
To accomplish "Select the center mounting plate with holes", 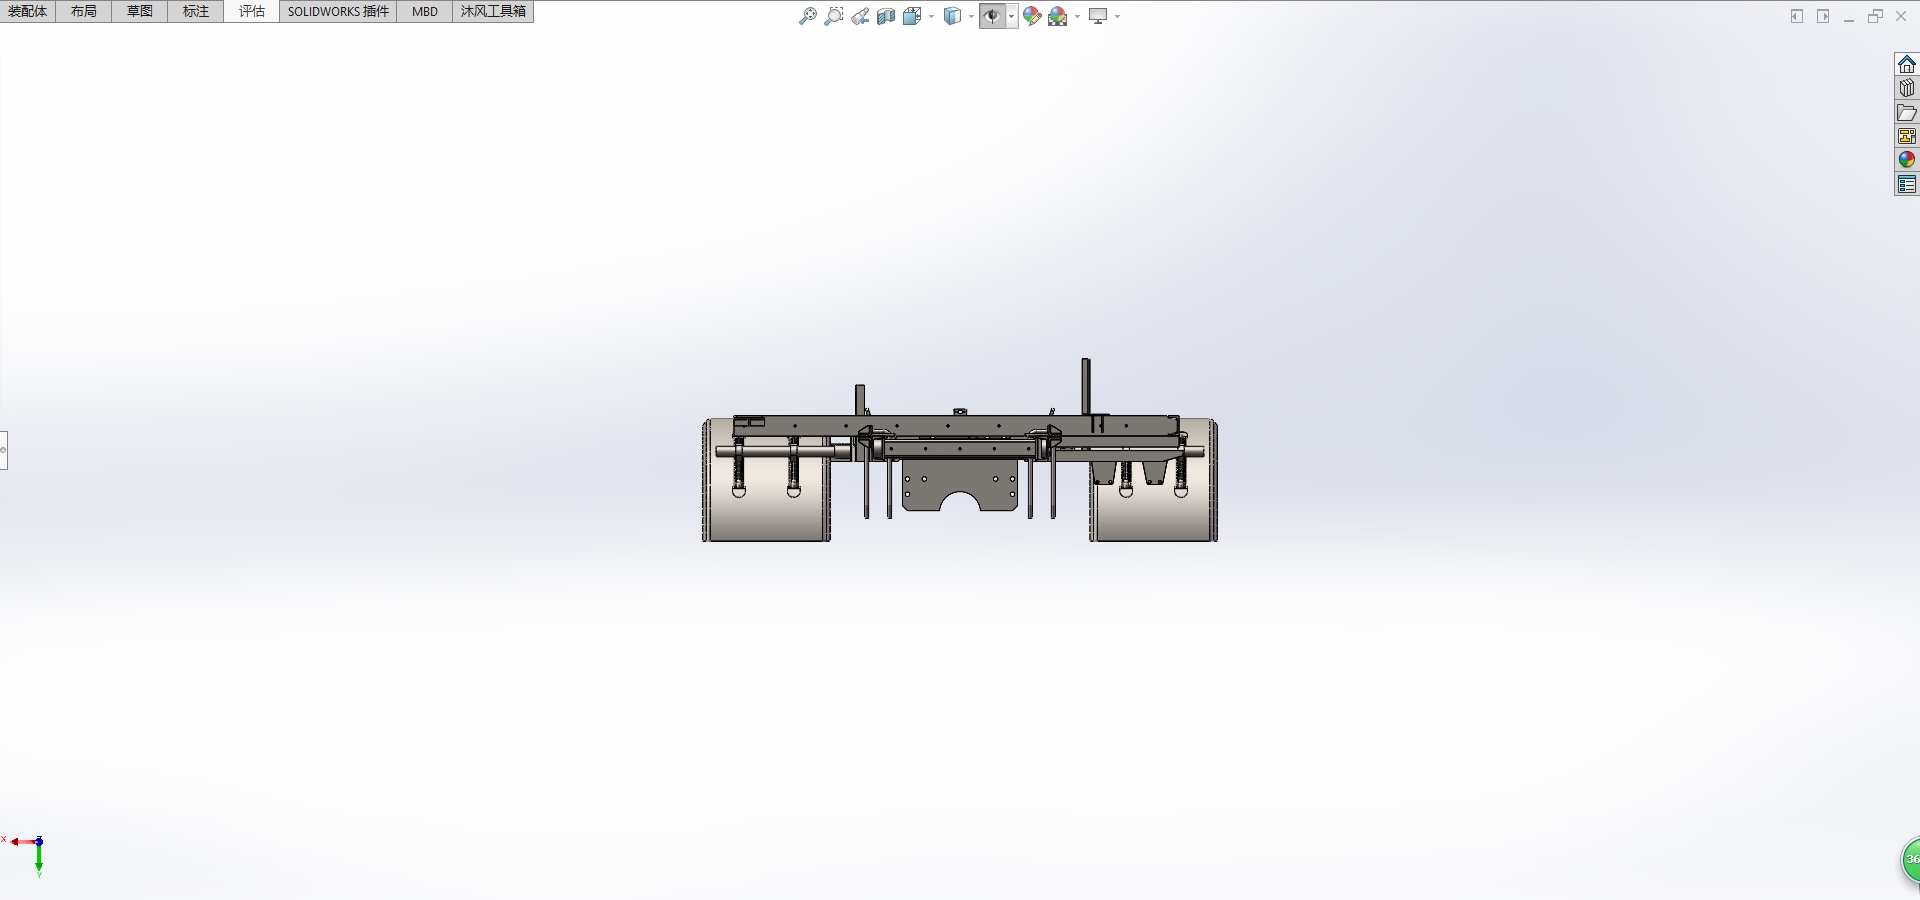I will 960,484.
